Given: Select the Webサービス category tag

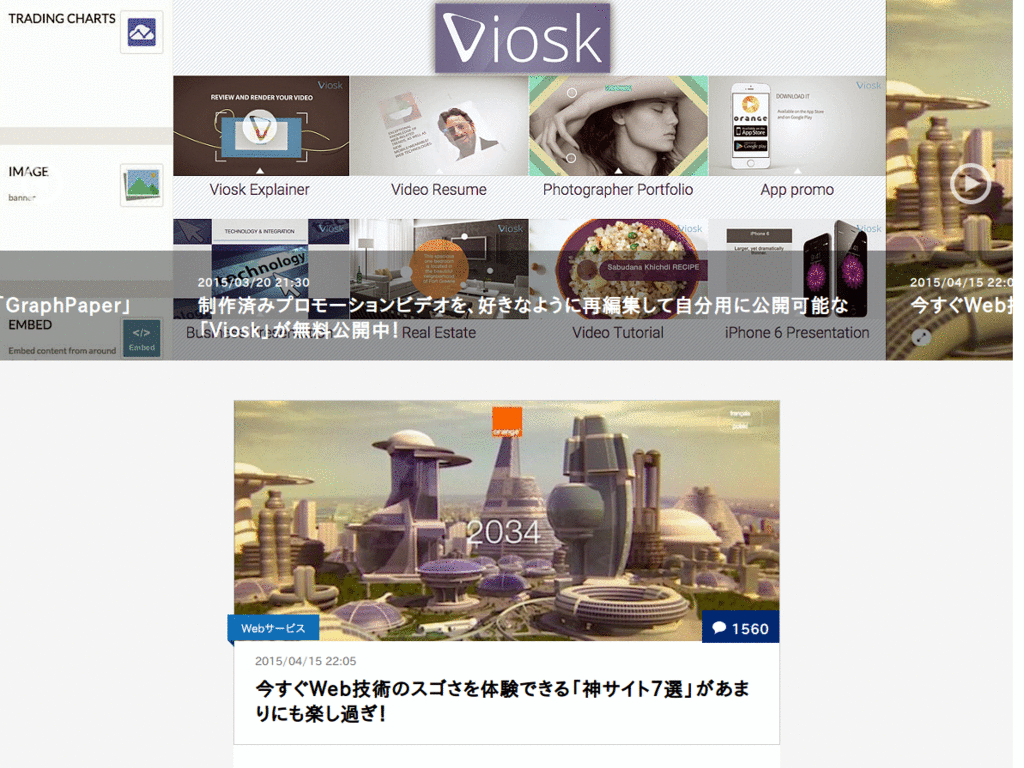Looking at the screenshot, I should [x=273, y=628].
